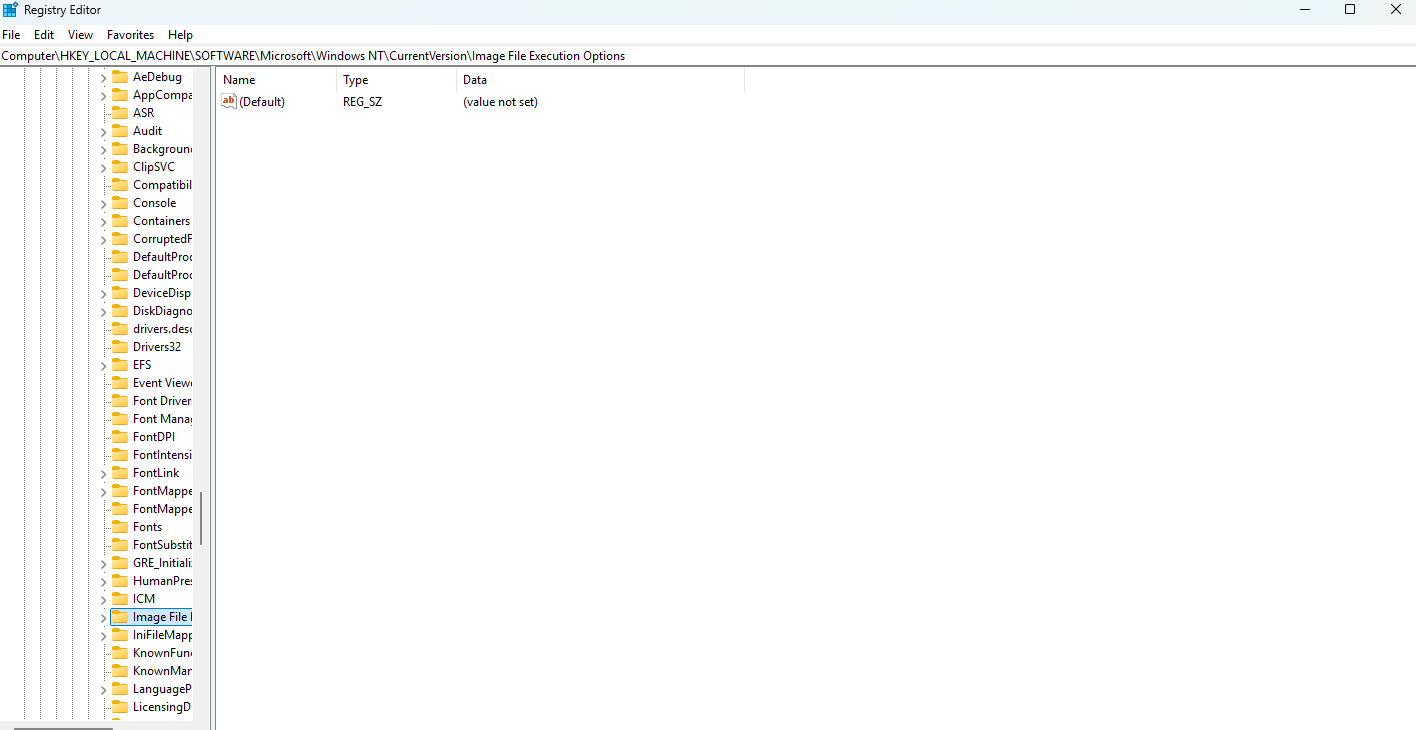
Task: Expand the AppCompa key arrow
Action: tap(103, 96)
